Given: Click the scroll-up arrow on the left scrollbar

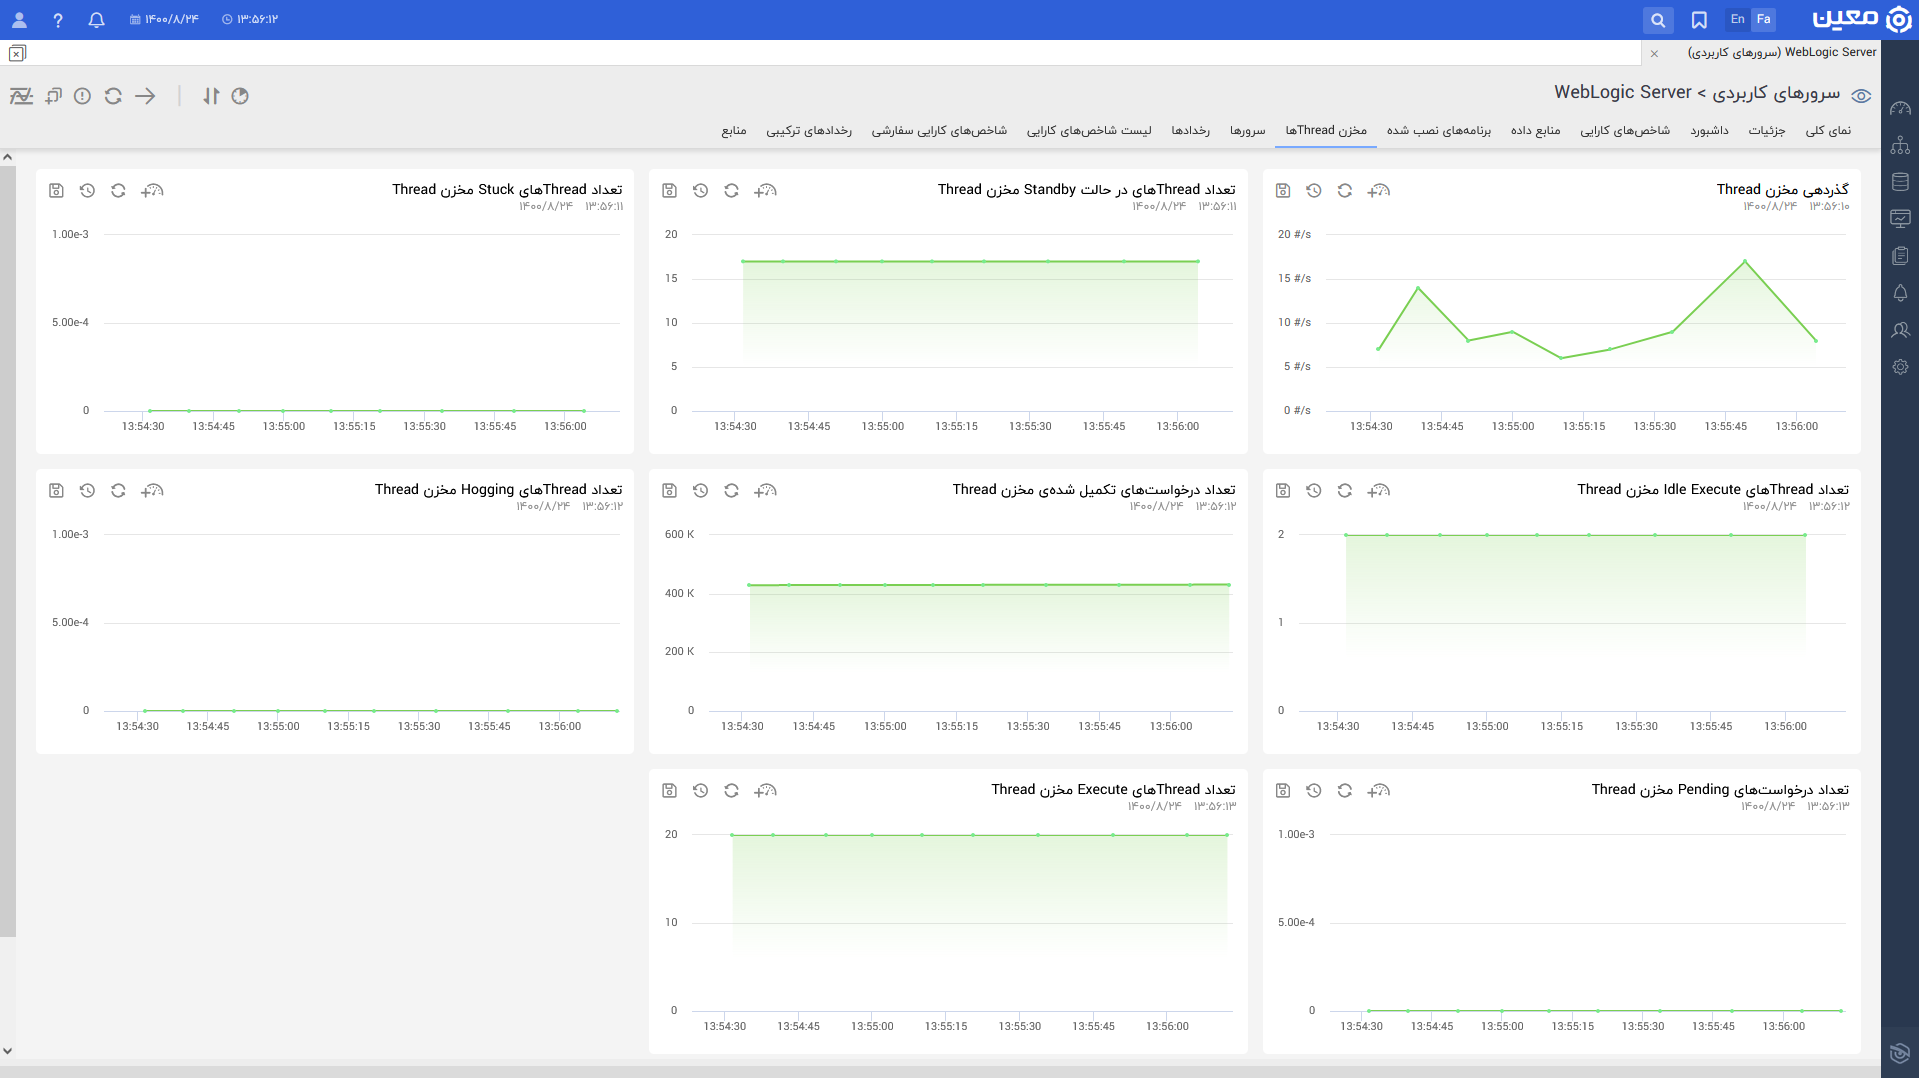Looking at the screenshot, I should pos(7,157).
